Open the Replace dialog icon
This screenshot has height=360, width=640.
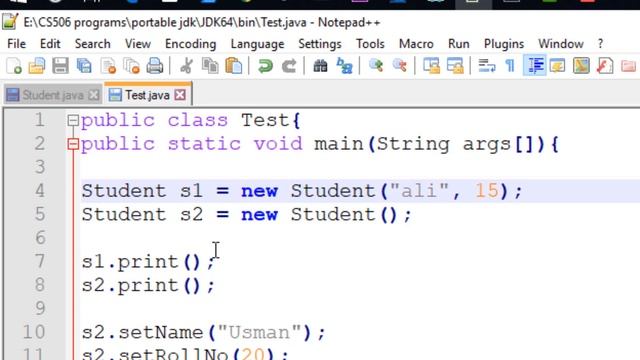[x=344, y=66]
